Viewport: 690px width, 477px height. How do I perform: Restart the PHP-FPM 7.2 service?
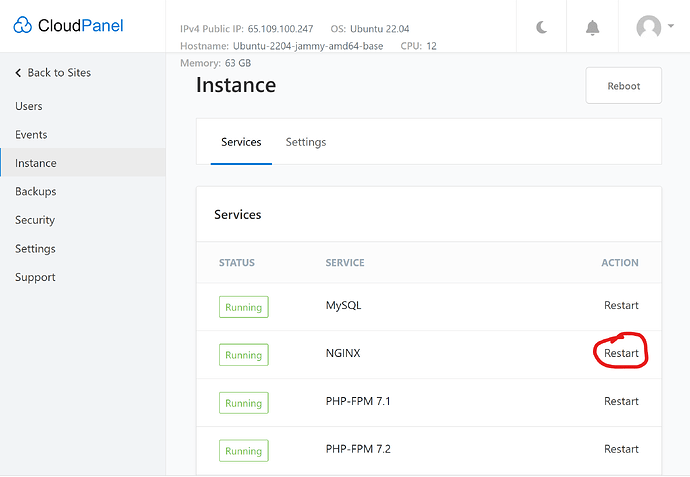(x=621, y=449)
